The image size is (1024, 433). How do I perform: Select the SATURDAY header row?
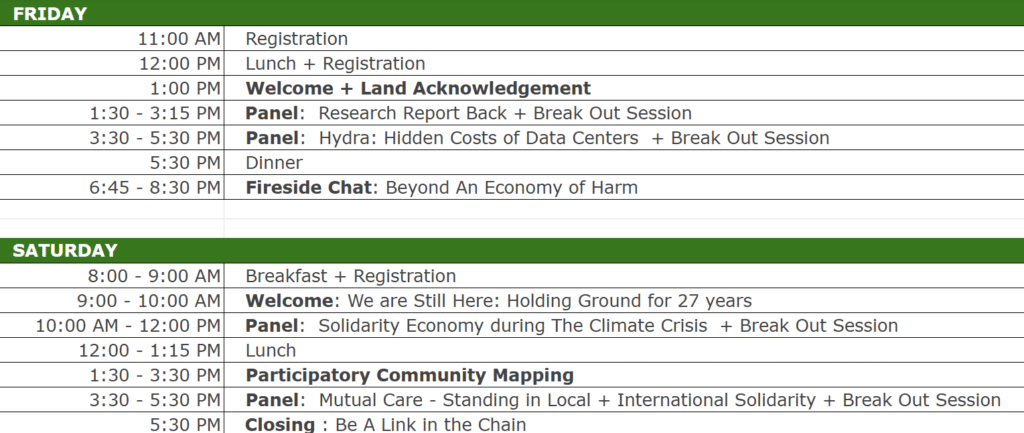pyautogui.click(x=512, y=251)
